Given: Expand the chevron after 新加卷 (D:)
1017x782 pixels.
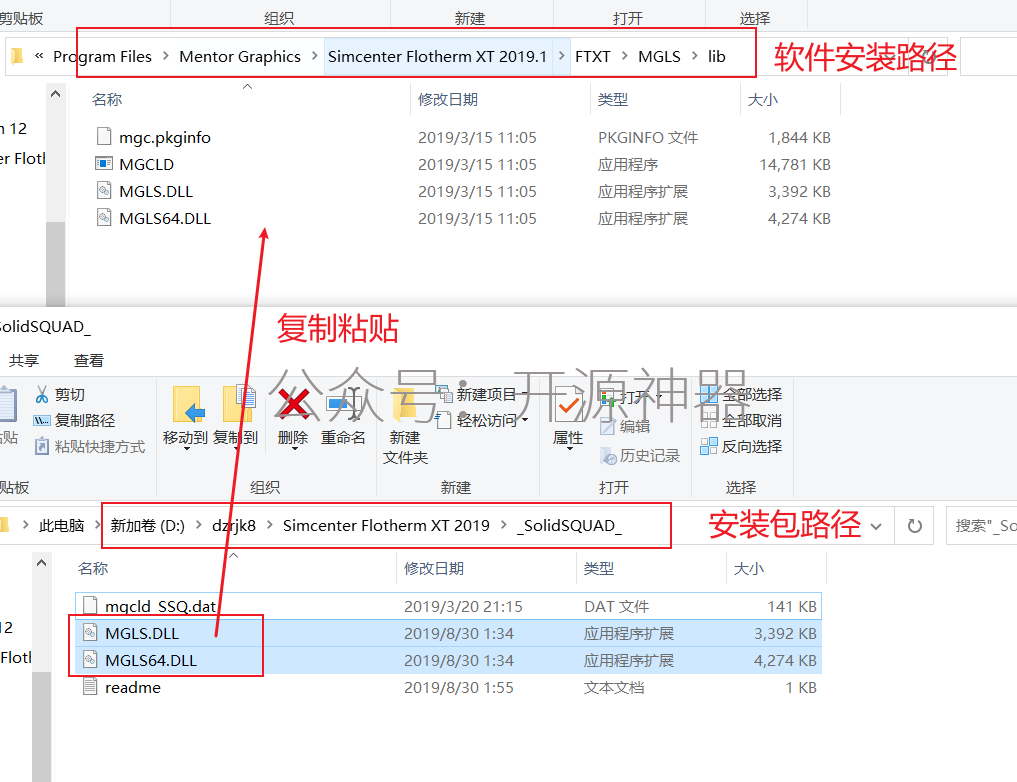Looking at the screenshot, I should coord(198,525).
